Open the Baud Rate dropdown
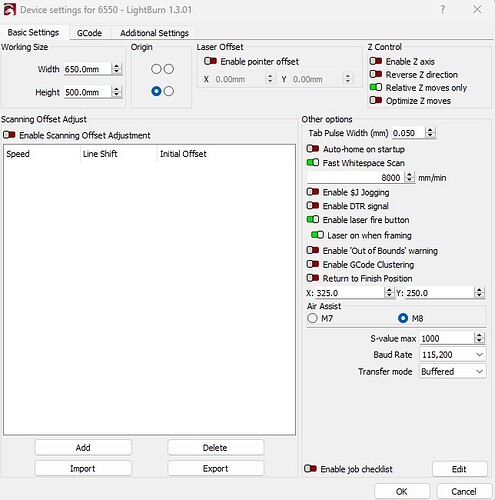Viewport: 495px width, 500px height. (453, 355)
